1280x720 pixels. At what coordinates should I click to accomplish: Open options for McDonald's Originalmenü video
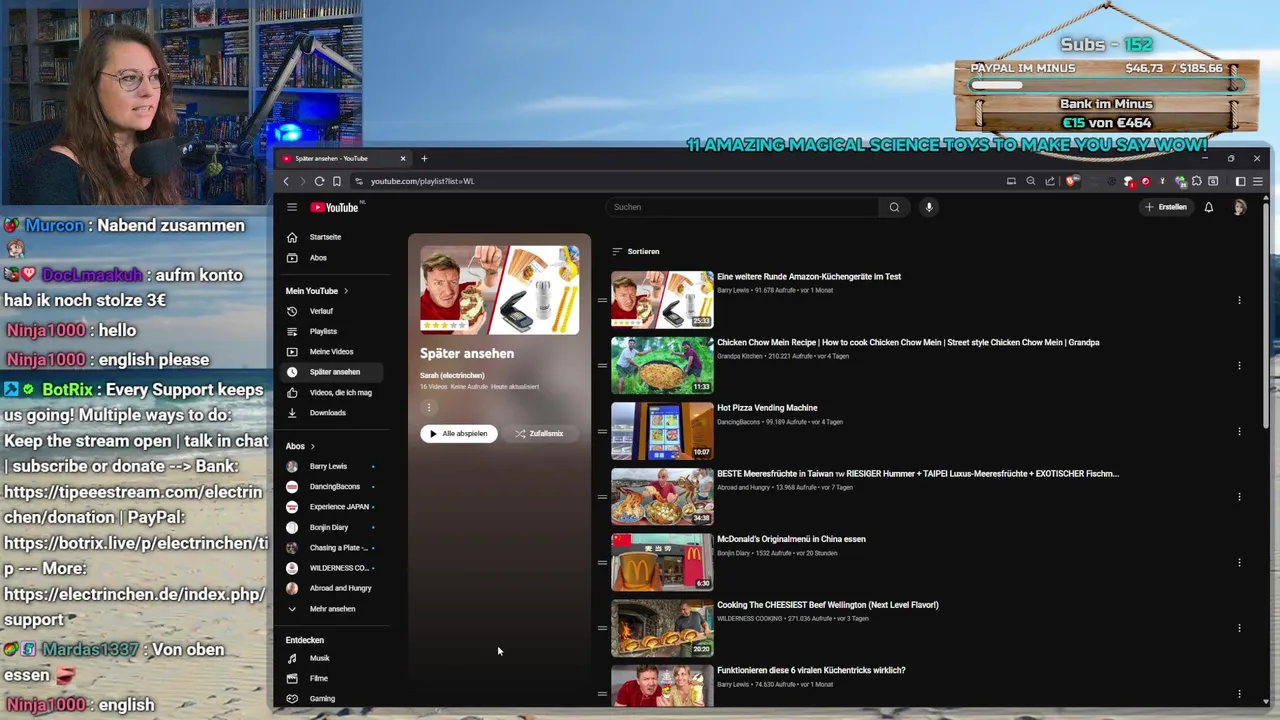[x=1239, y=562]
